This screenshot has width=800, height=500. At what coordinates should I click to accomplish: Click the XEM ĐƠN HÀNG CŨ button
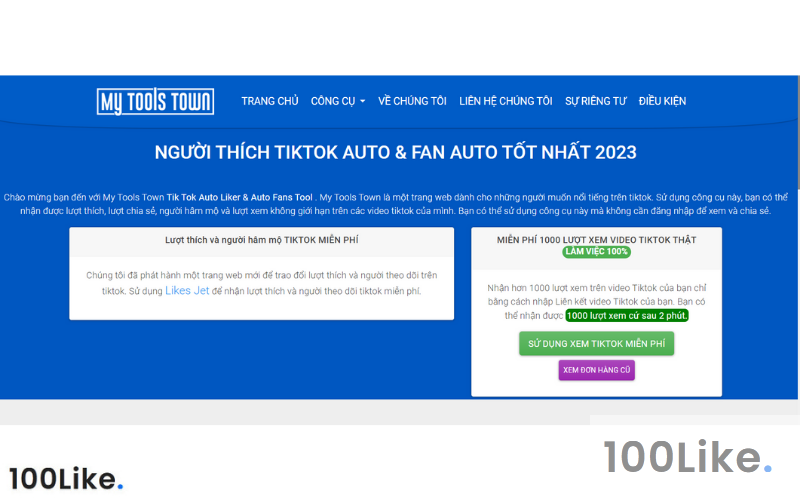[x=596, y=370]
